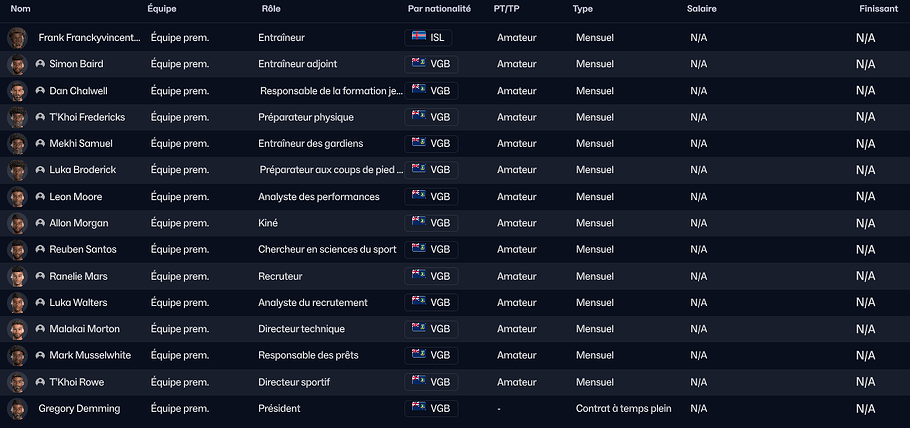Click the Finissant column header
Image resolution: width=910 pixels, height=428 pixels.
[x=878, y=9]
